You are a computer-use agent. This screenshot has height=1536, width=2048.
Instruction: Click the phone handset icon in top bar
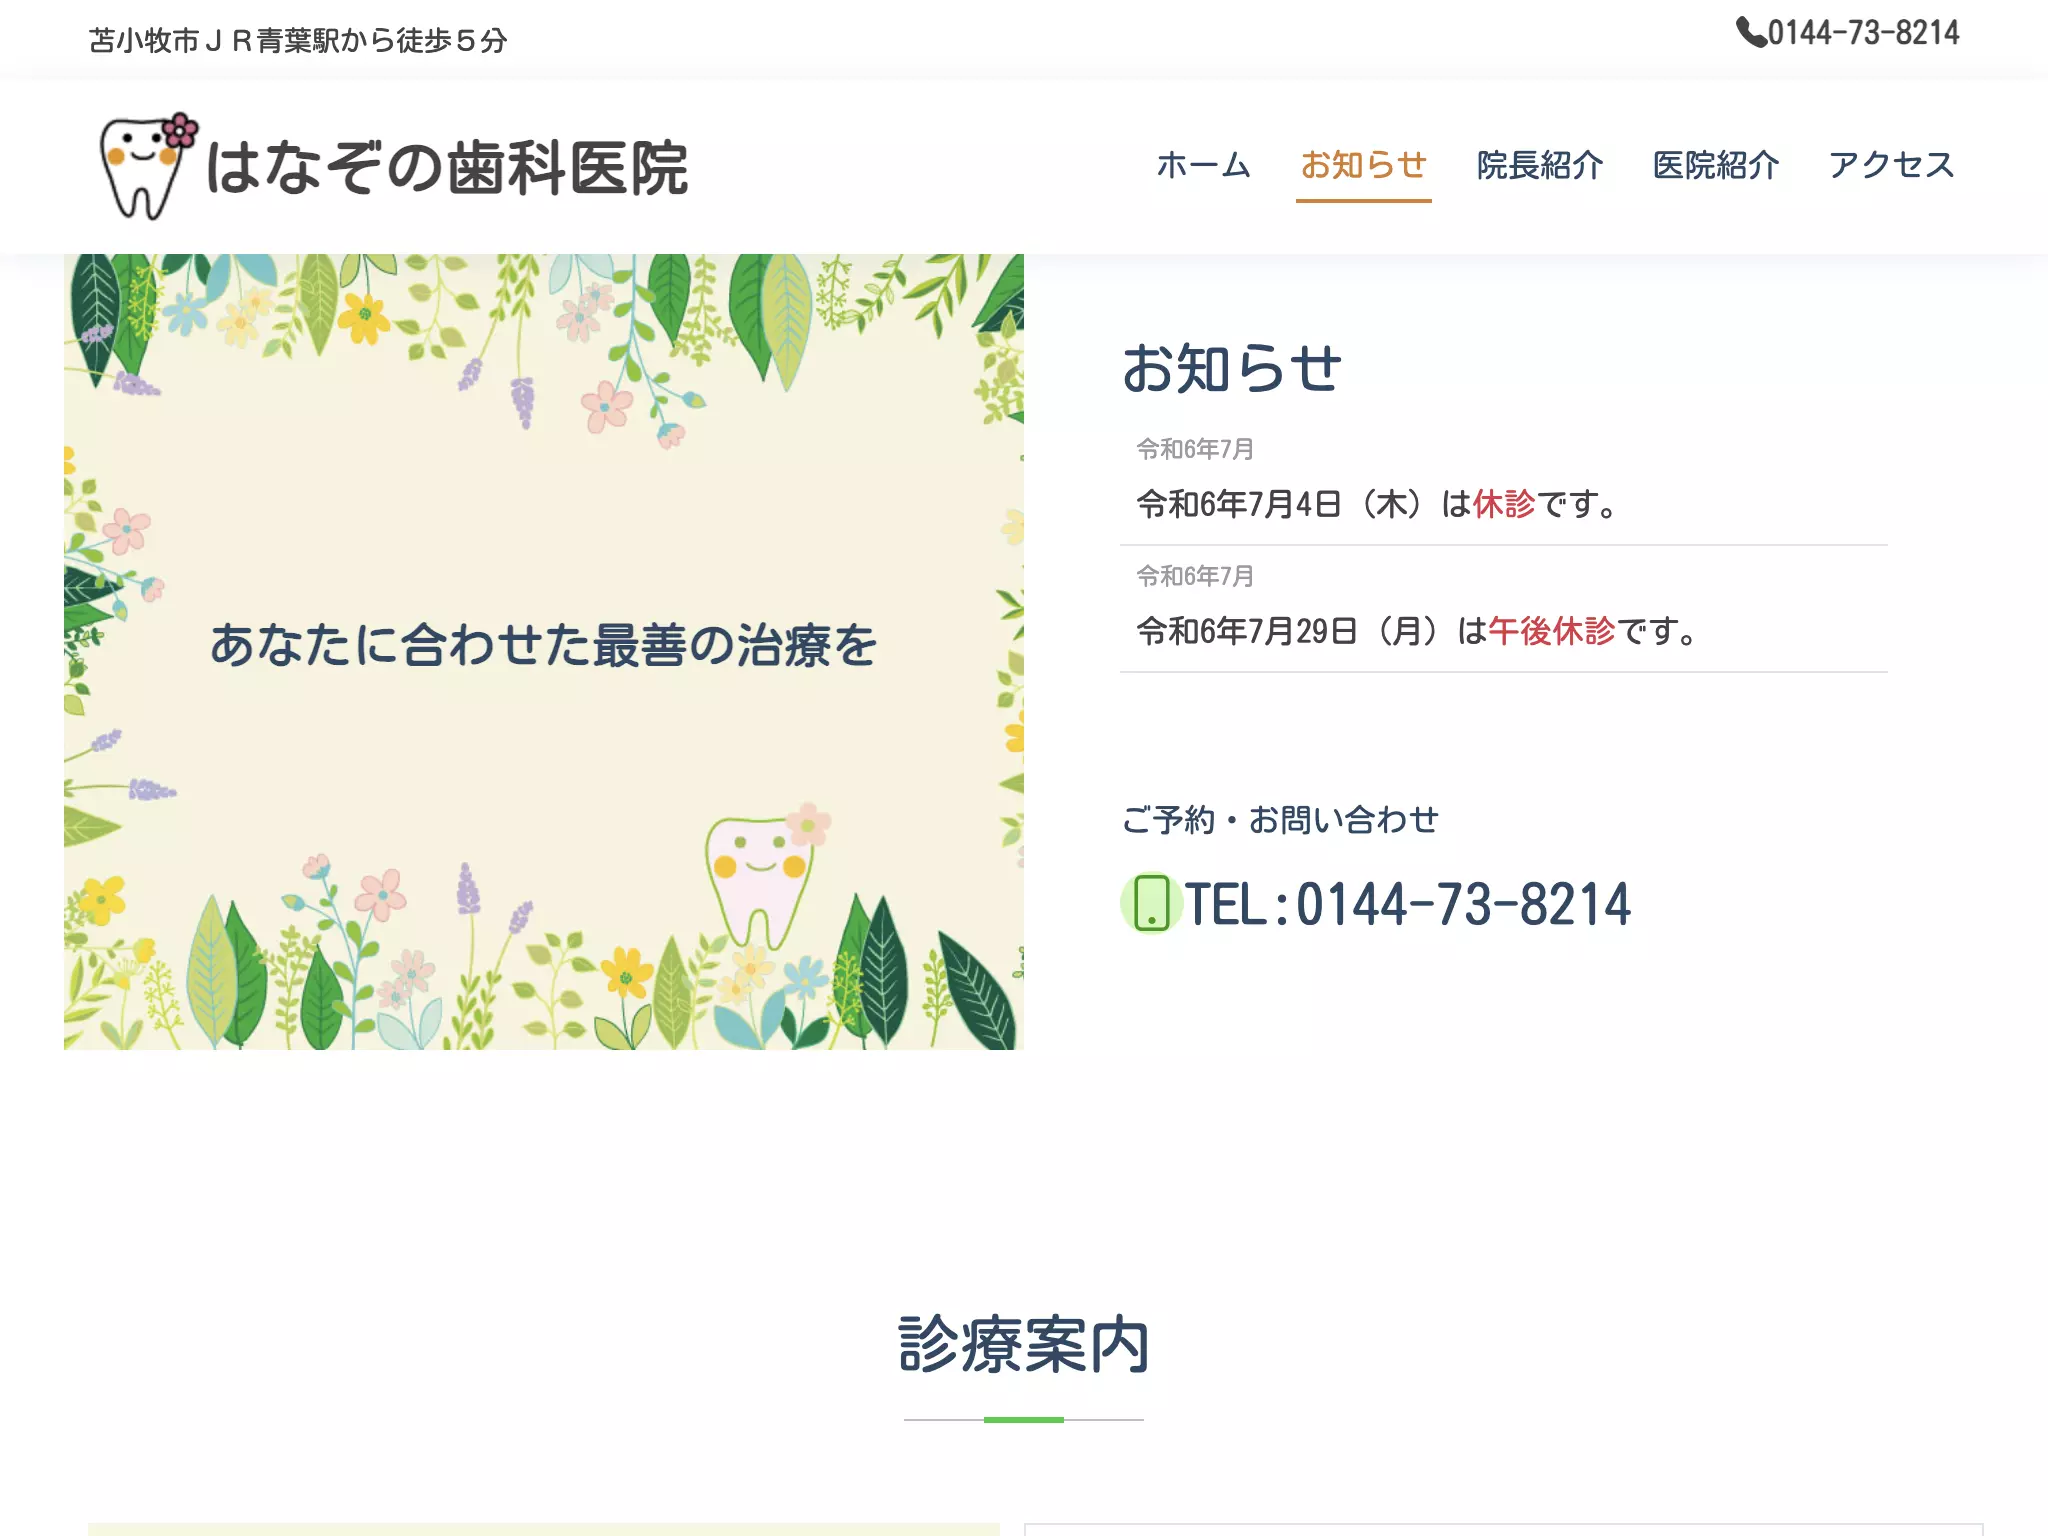coord(1750,32)
